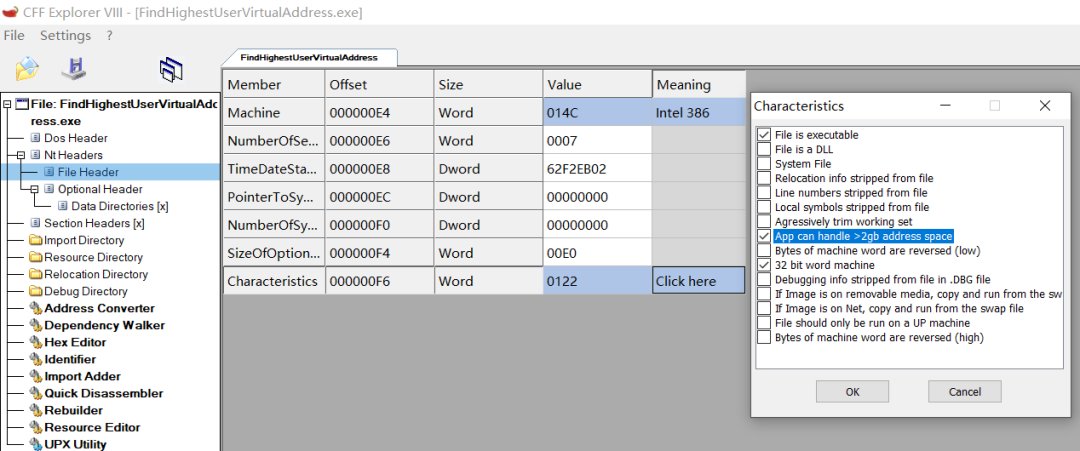
Task: Uncheck 32 bit word machine
Action: [x=764, y=265]
